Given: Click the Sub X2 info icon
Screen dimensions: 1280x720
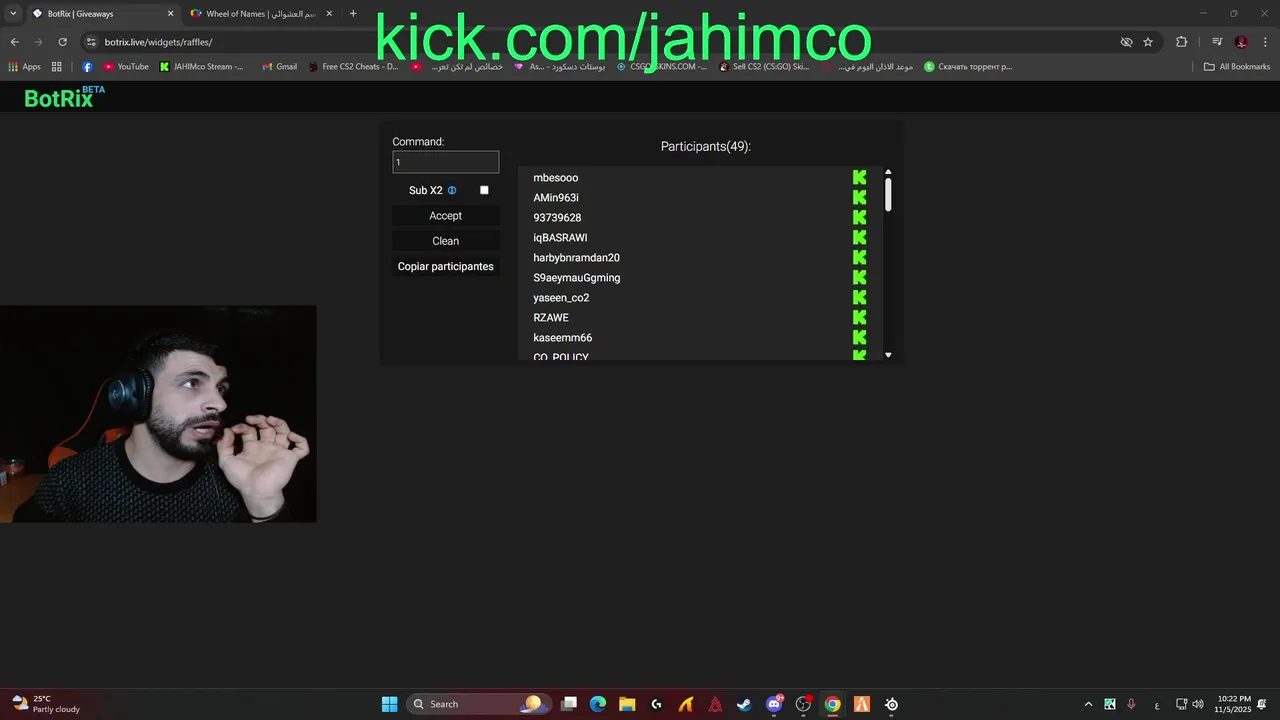Looking at the screenshot, I should tap(452, 190).
